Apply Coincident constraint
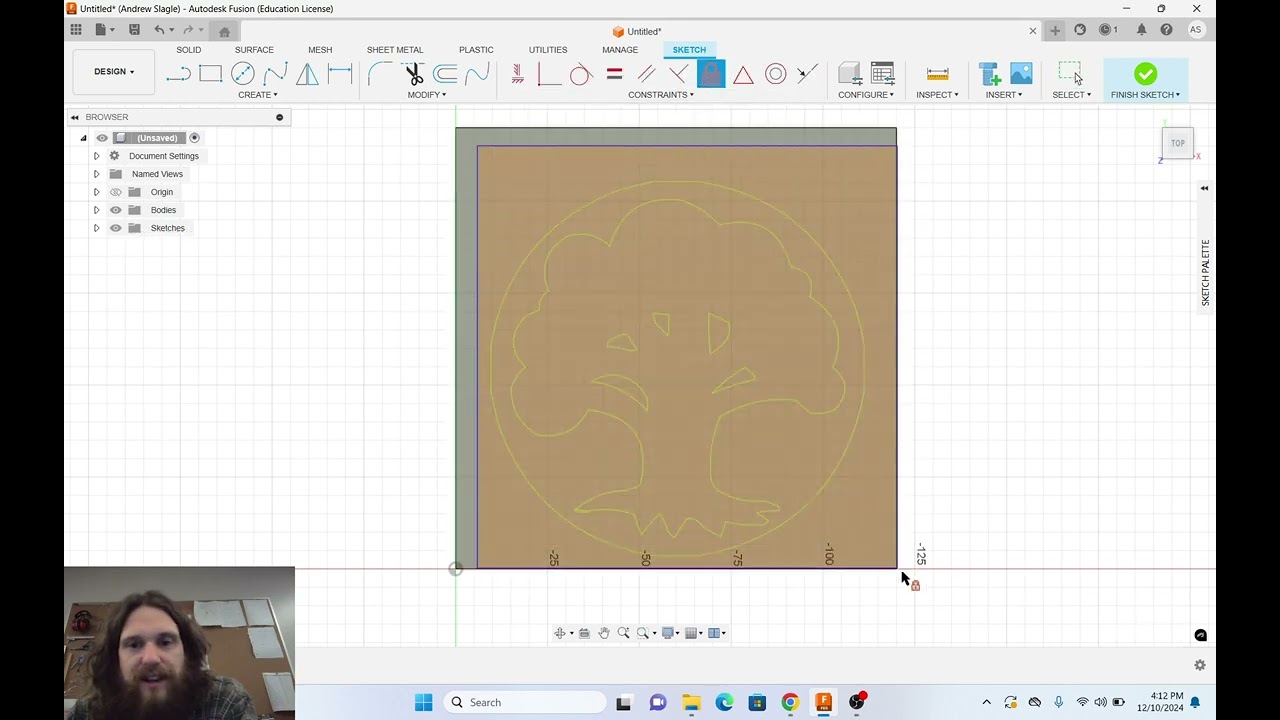This screenshot has width=1280, height=720. pyautogui.click(x=549, y=74)
